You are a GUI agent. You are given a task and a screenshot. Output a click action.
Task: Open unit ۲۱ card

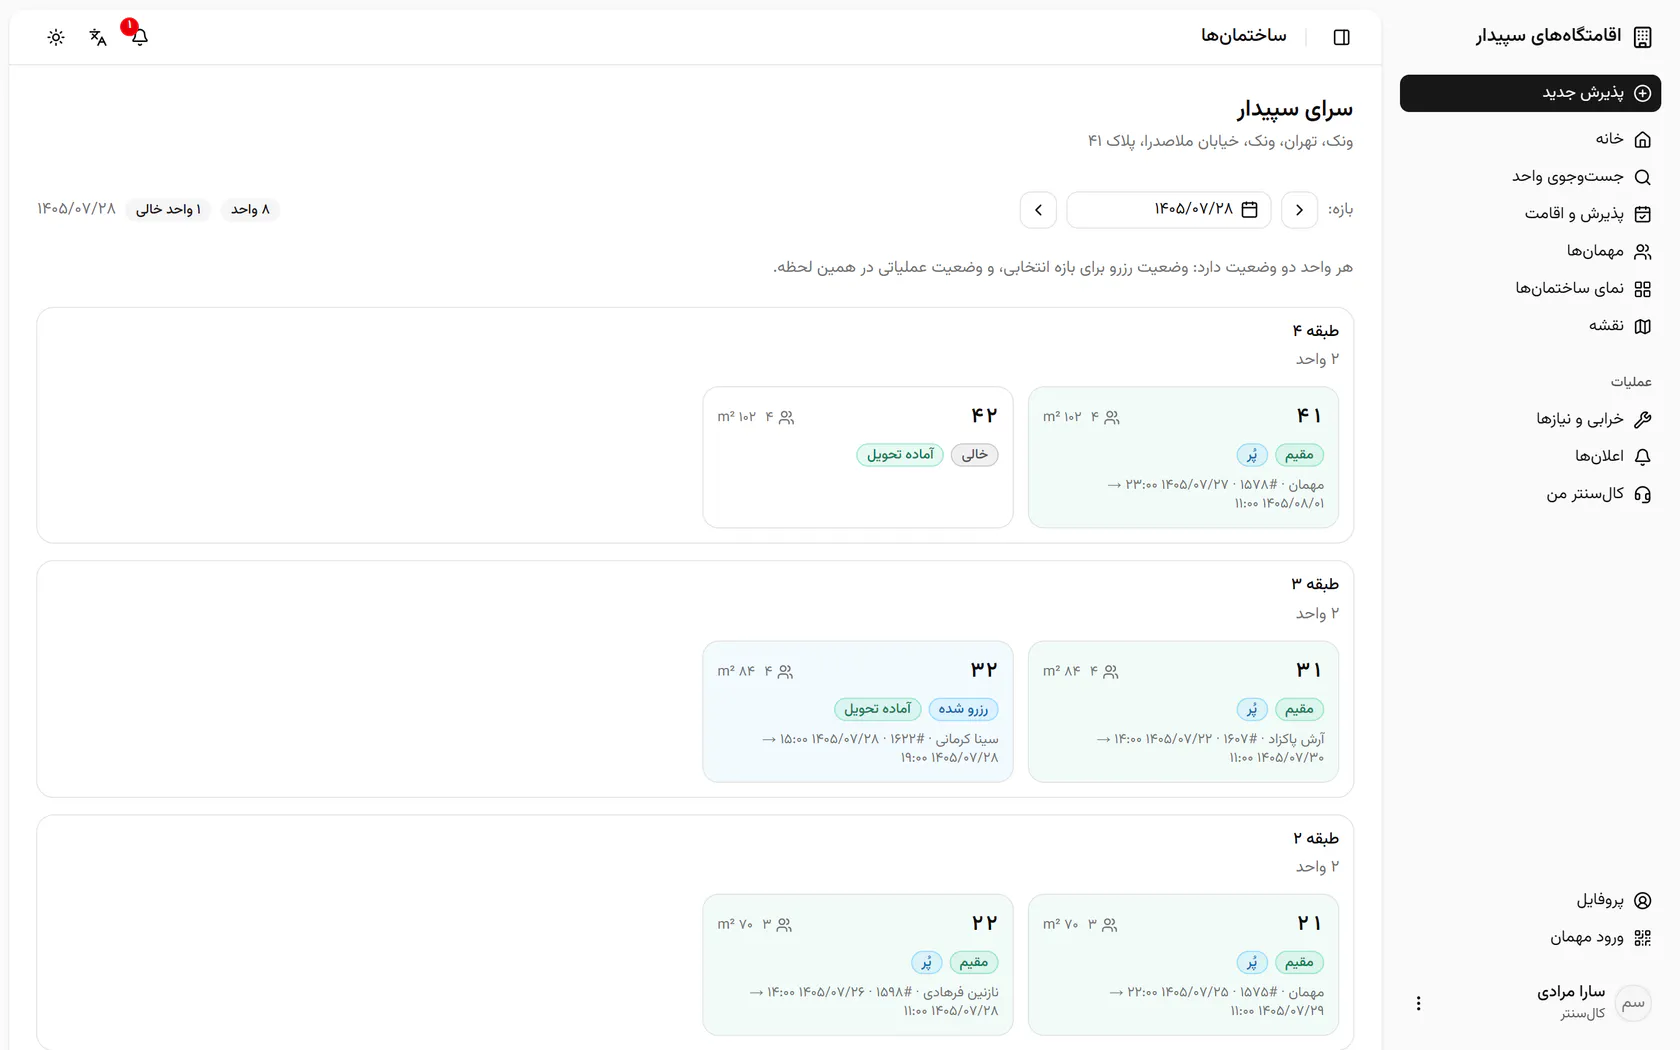1183,965
